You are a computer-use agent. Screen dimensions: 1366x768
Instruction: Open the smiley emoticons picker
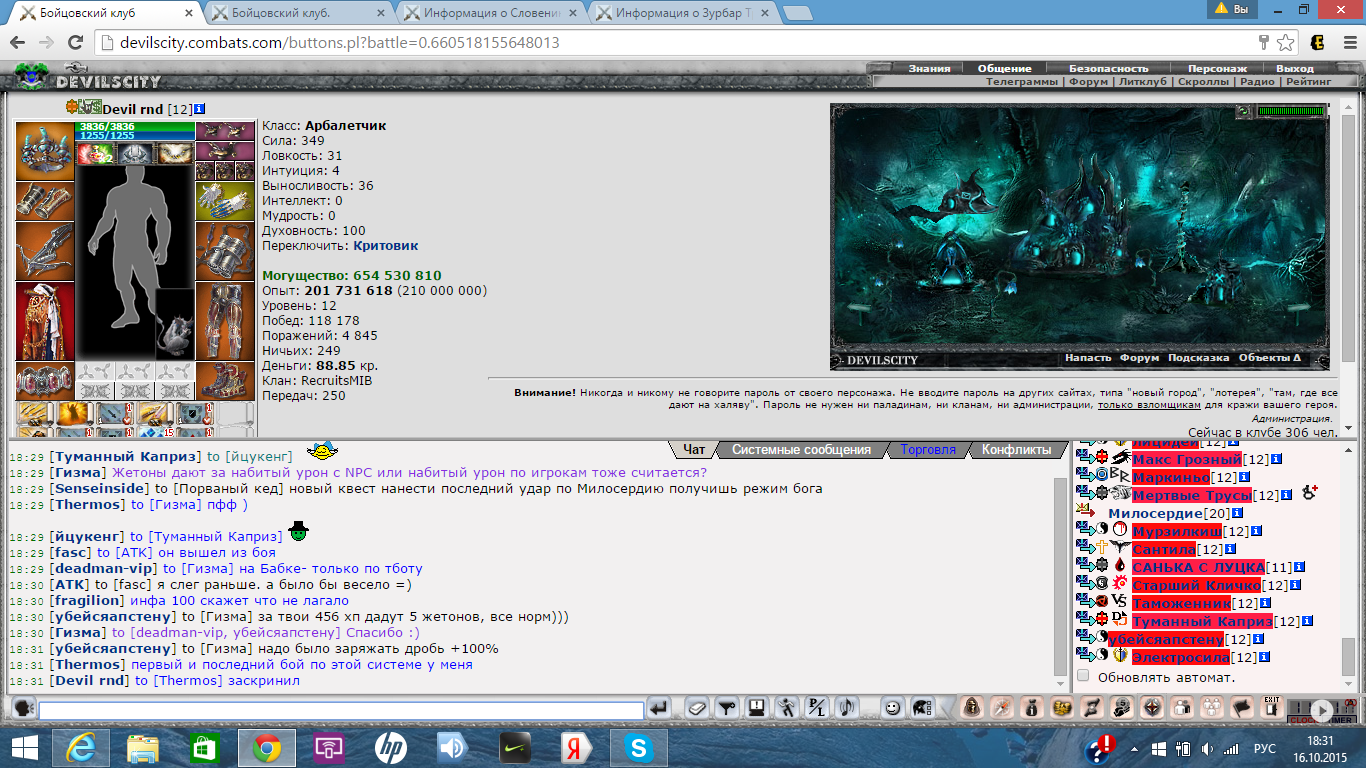(x=893, y=708)
